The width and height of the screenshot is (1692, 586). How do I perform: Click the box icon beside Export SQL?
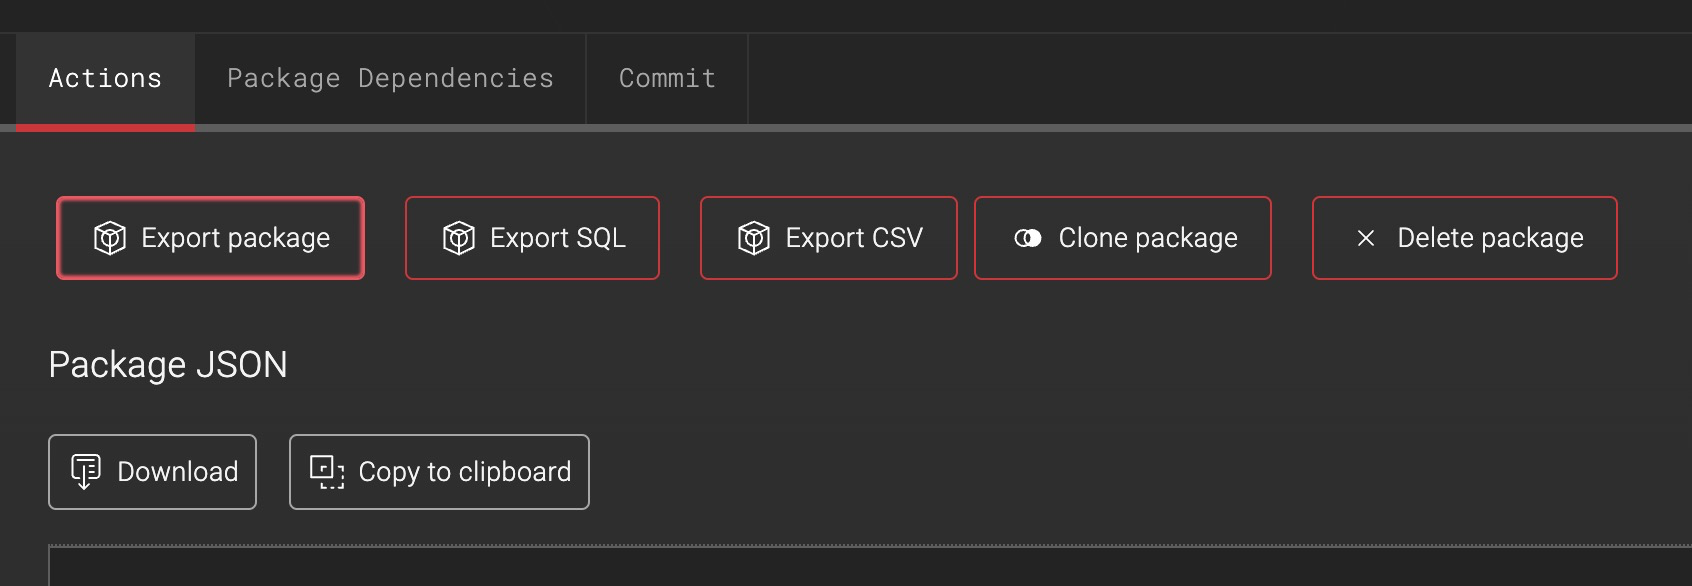459,238
